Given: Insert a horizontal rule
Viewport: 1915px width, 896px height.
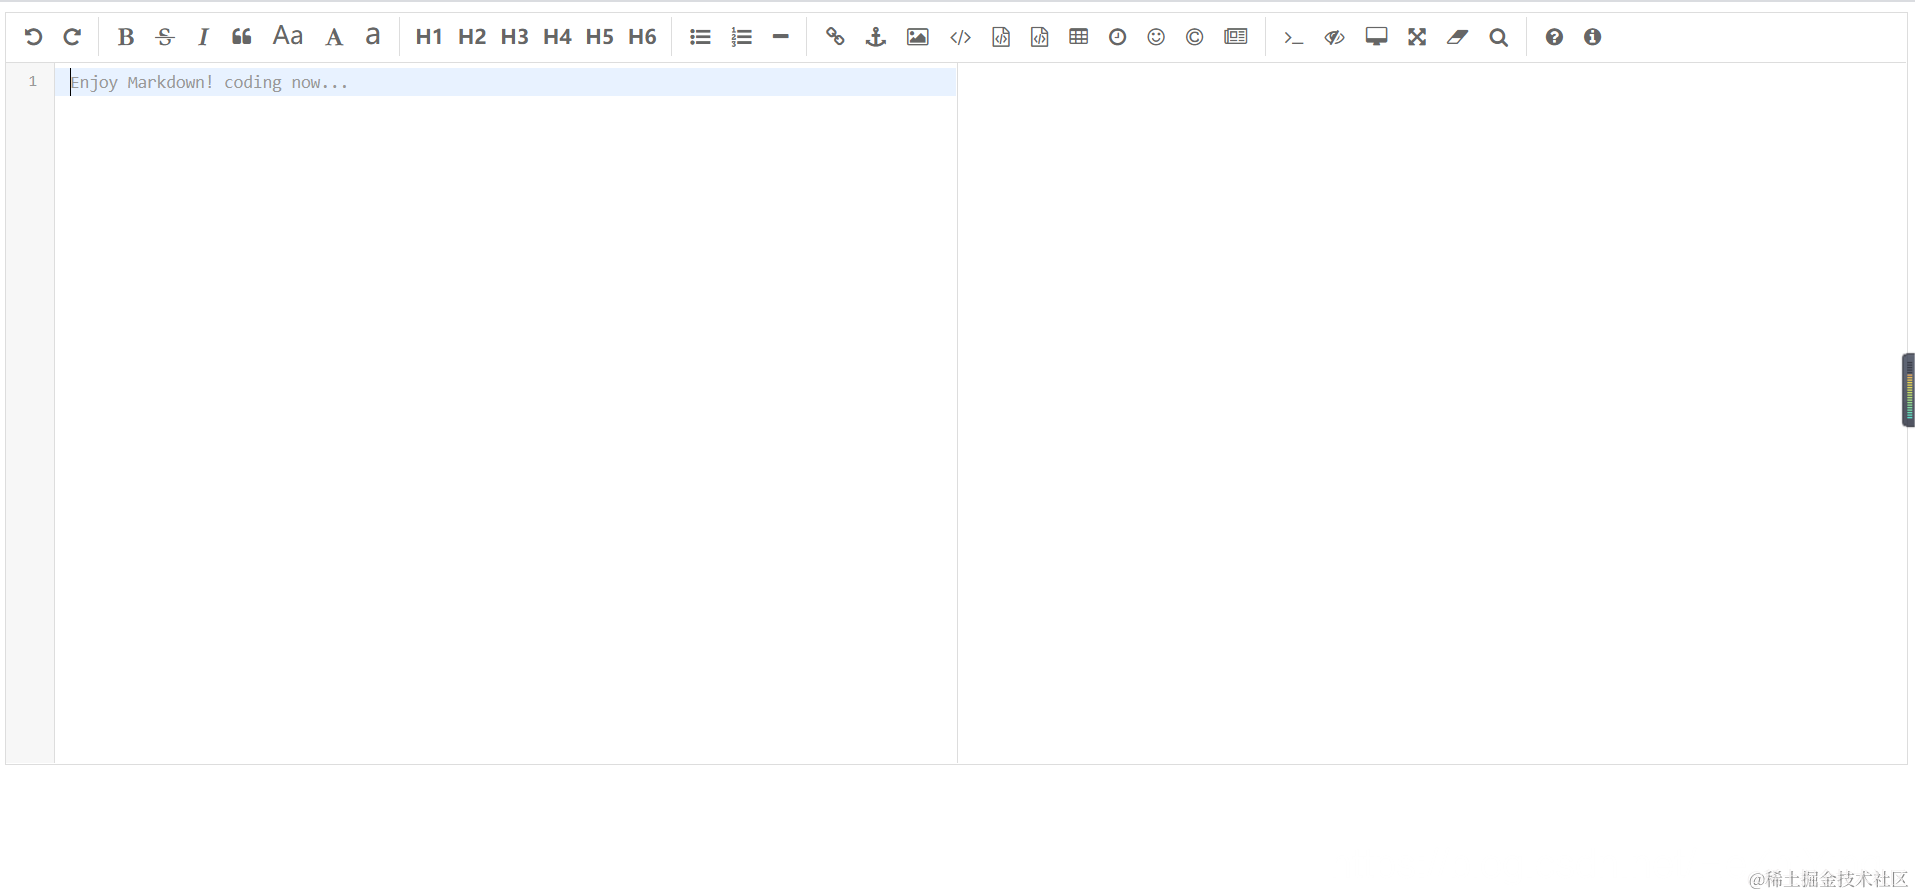Looking at the screenshot, I should tap(781, 37).
